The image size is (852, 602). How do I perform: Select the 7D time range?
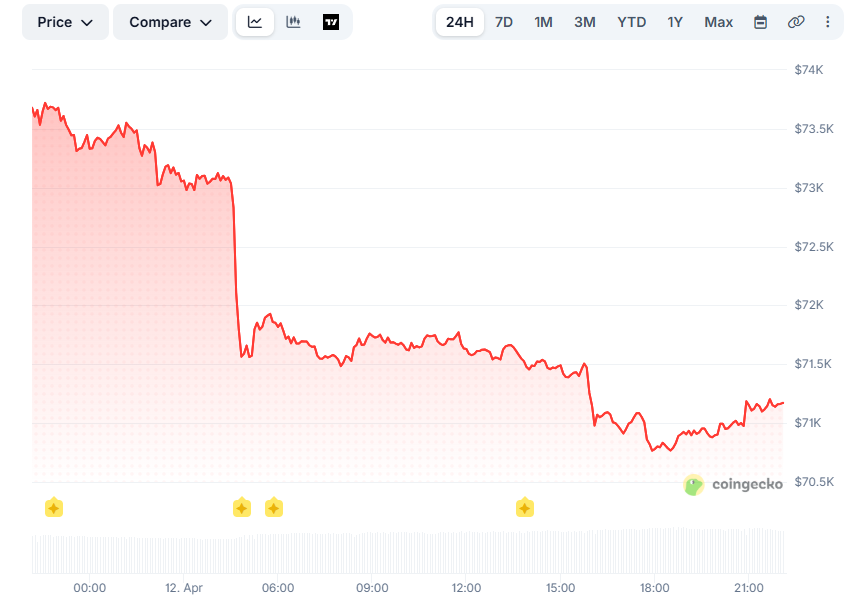tap(504, 22)
